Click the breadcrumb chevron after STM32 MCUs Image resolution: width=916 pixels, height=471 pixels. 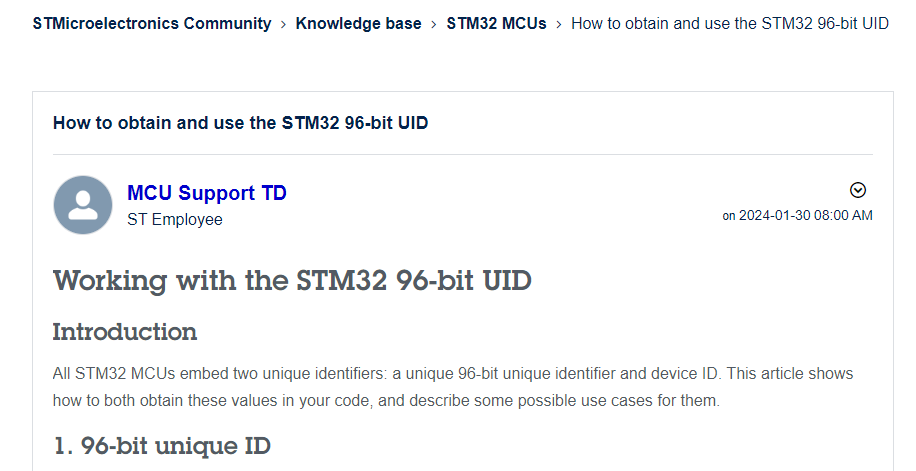tap(558, 24)
